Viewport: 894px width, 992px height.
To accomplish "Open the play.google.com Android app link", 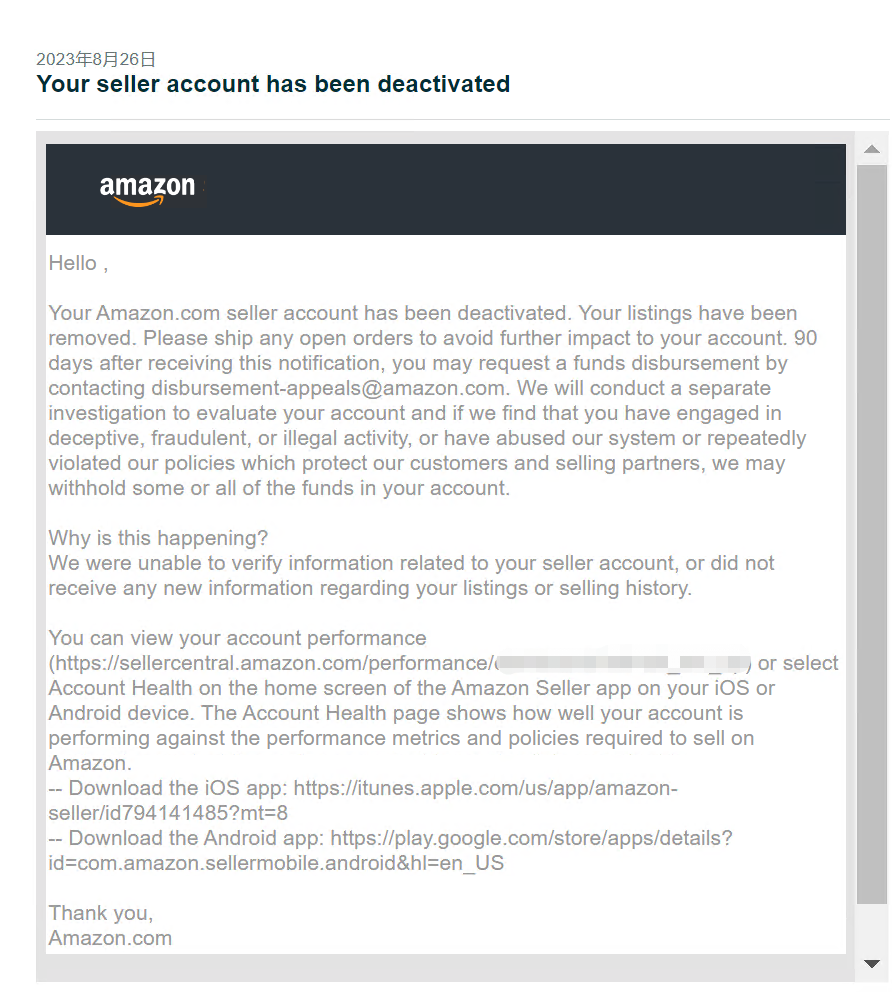I will (x=390, y=850).
